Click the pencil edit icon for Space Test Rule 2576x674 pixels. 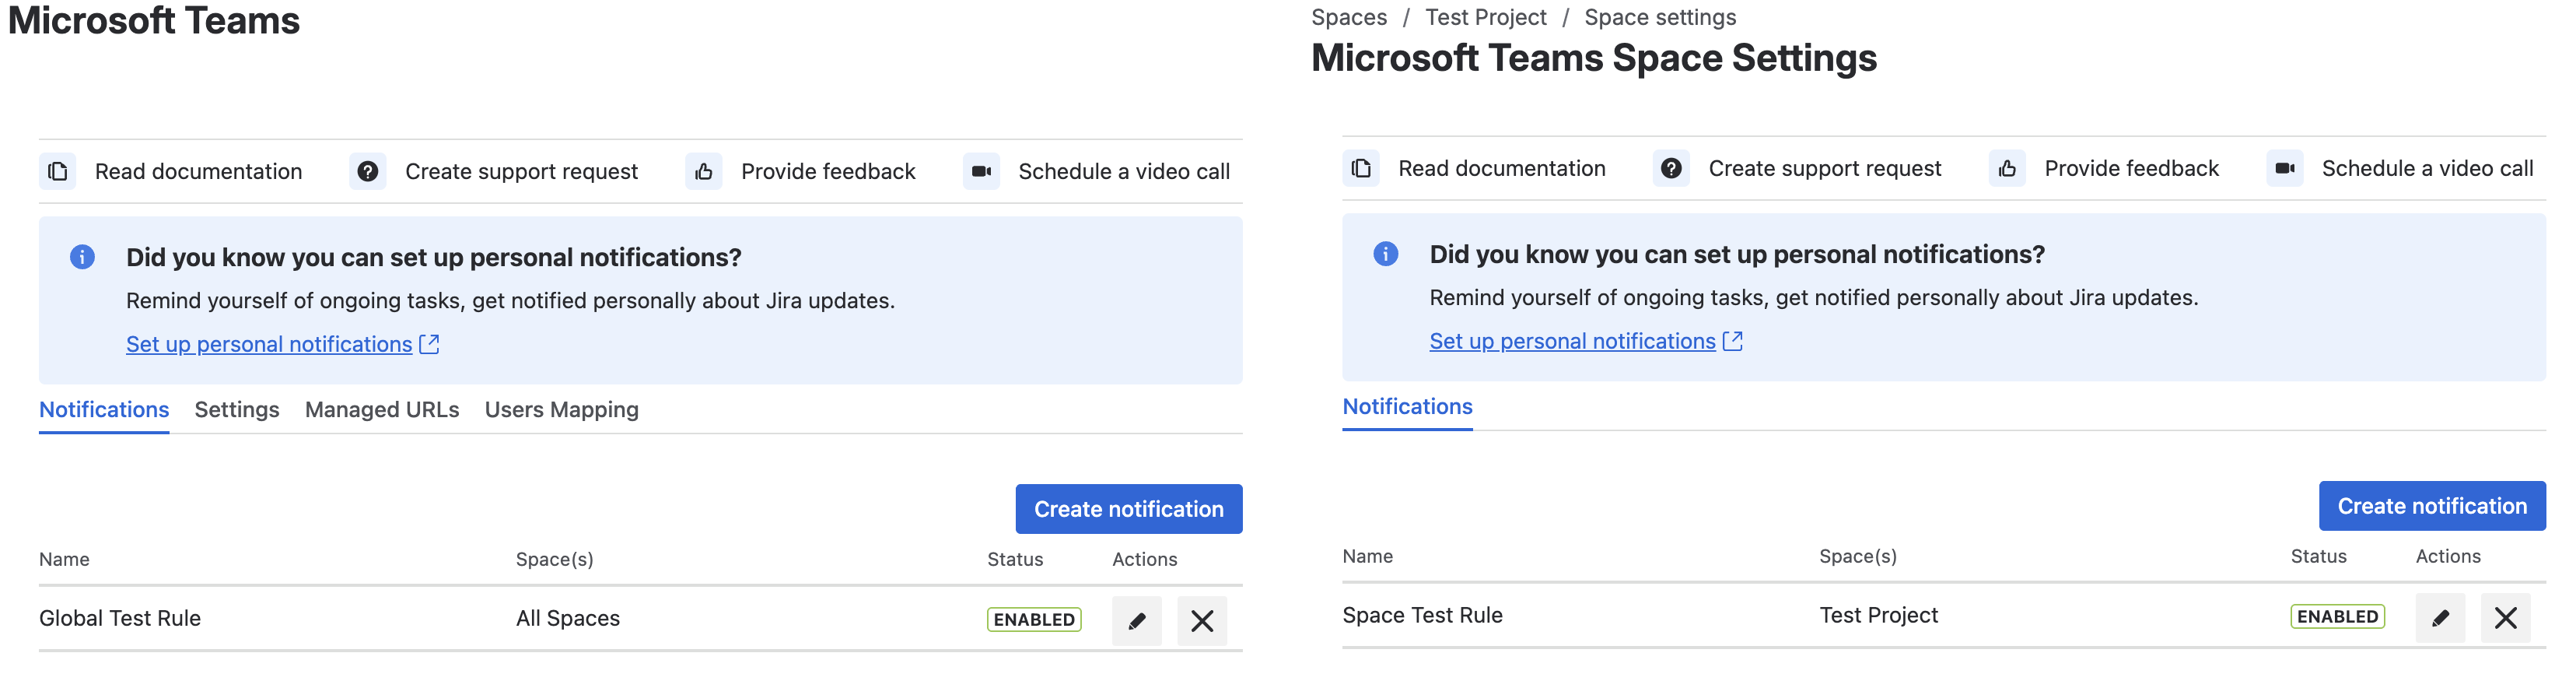click(x=2440, y=618)
